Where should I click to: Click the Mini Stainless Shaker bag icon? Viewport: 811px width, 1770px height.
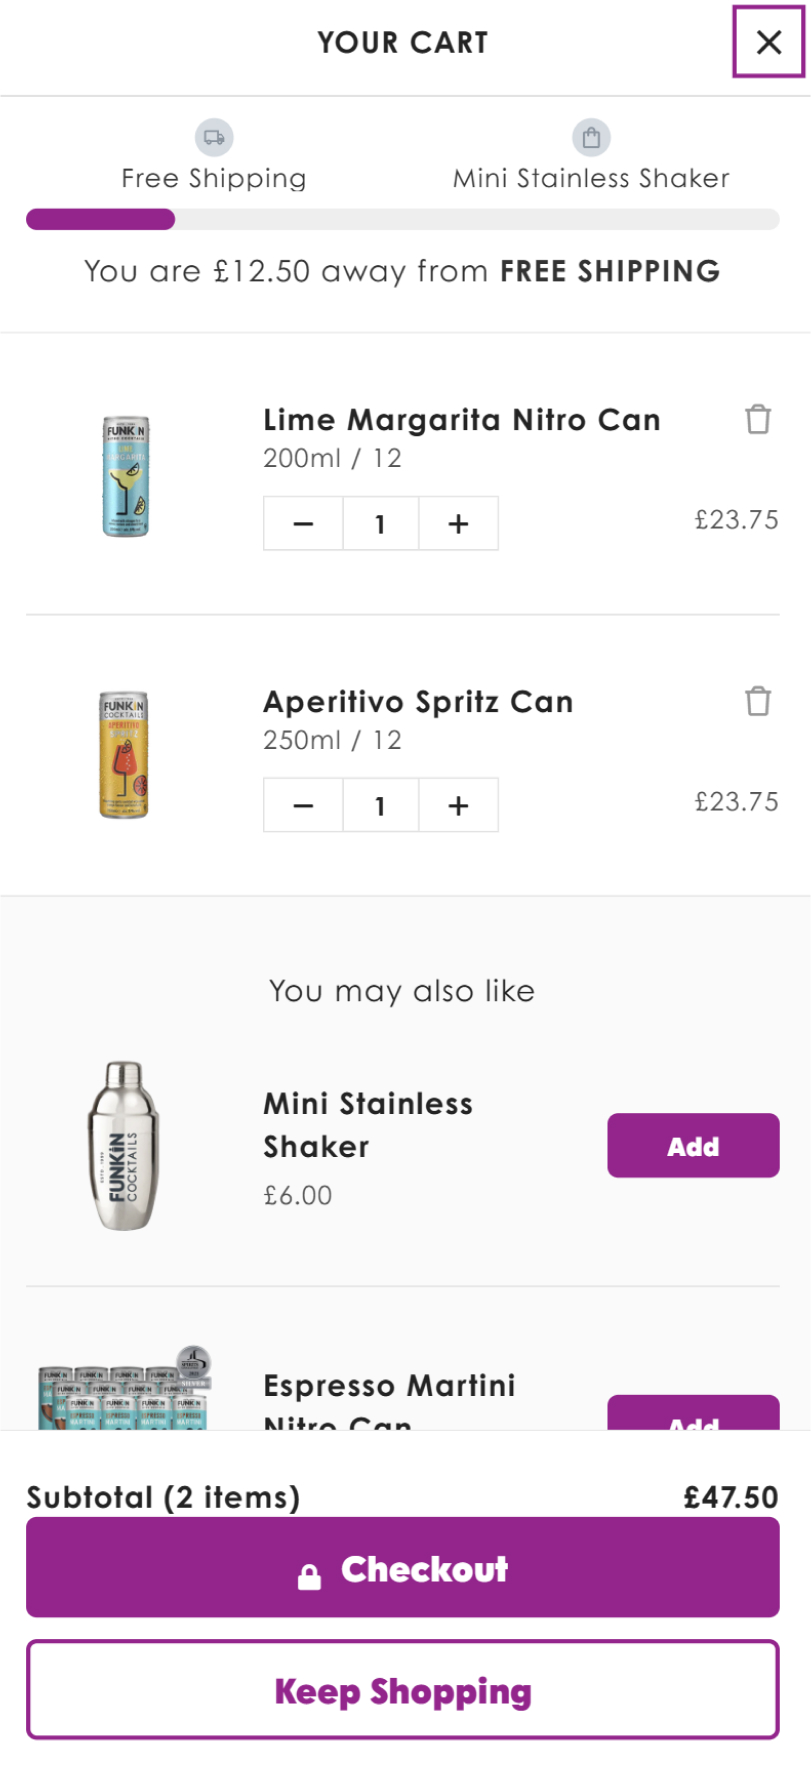pos(591,137)
